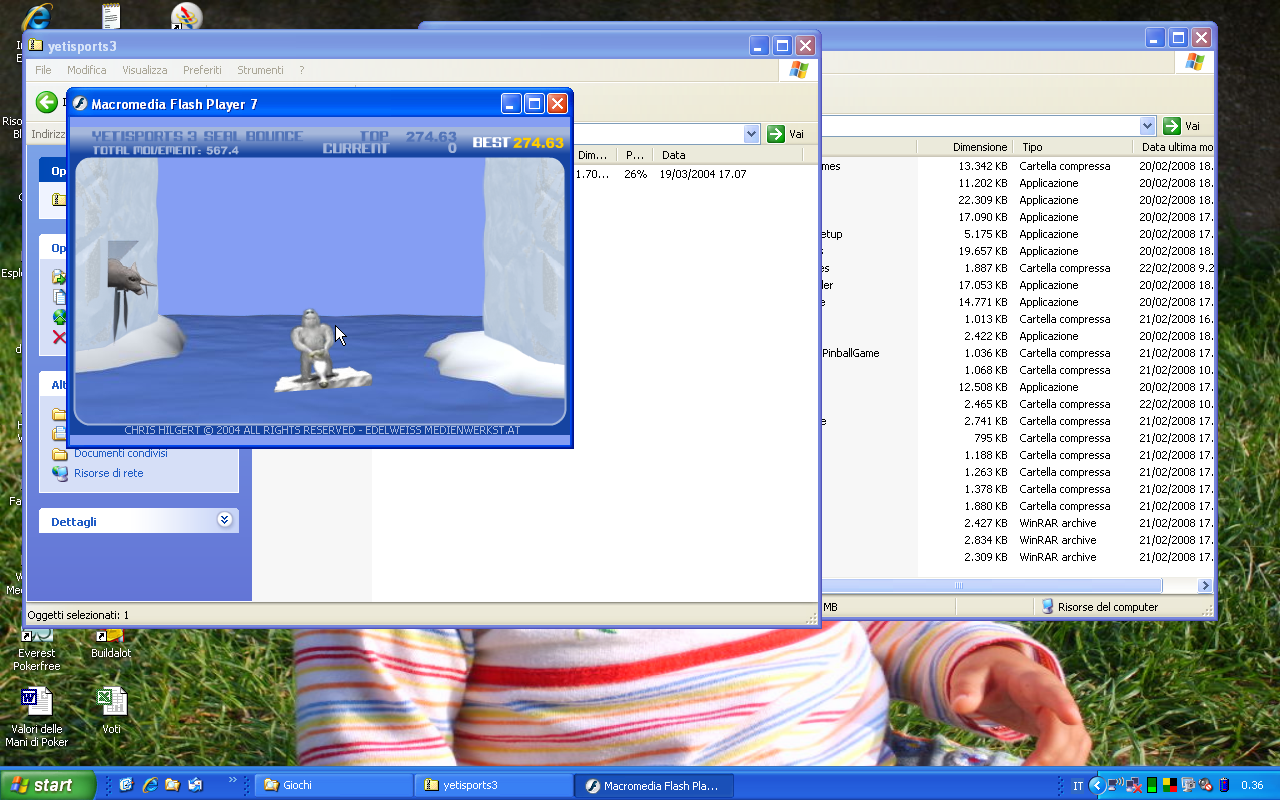Open Voti Excel file on desktop
This screenshot has width=1280, height=800.
(111, 711)
